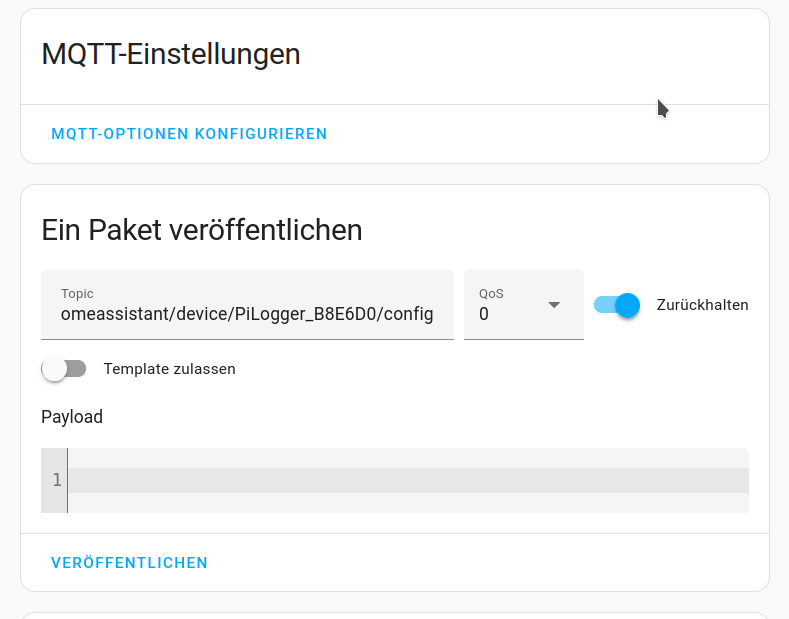Click the Zurückhalten label text

click(702, 305)
